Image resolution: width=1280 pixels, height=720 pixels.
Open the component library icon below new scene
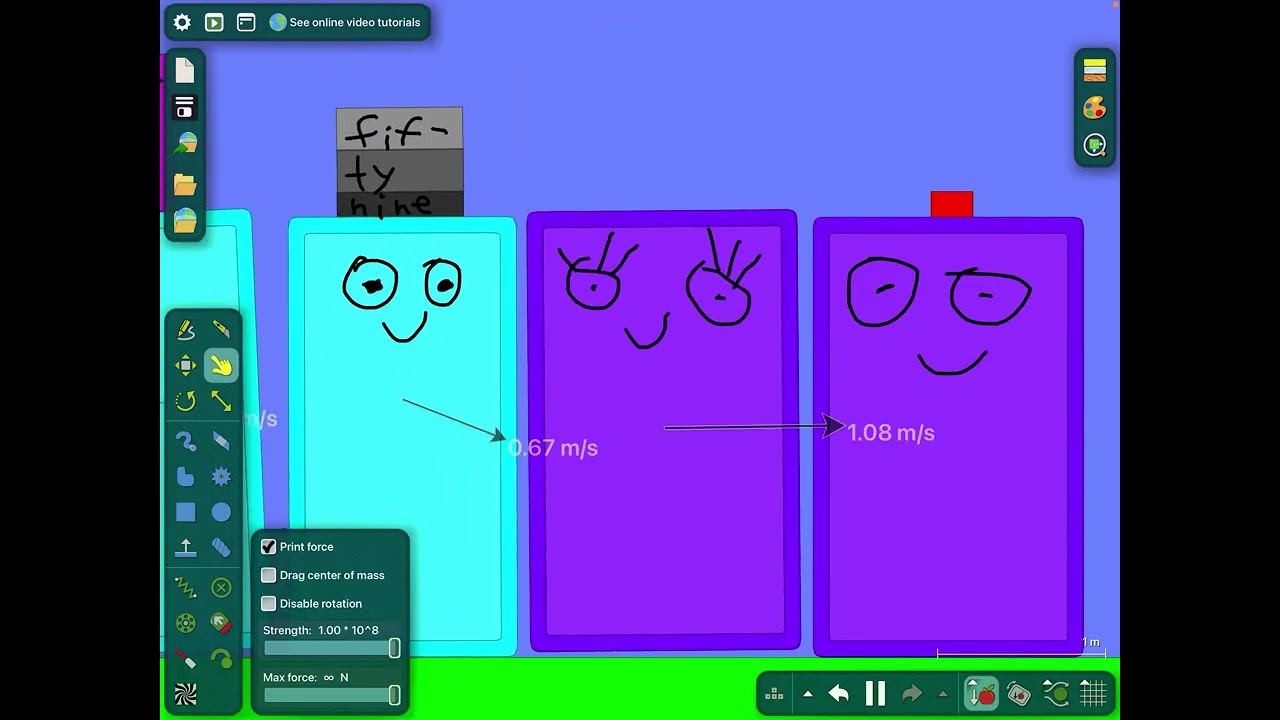pos(184,107)
